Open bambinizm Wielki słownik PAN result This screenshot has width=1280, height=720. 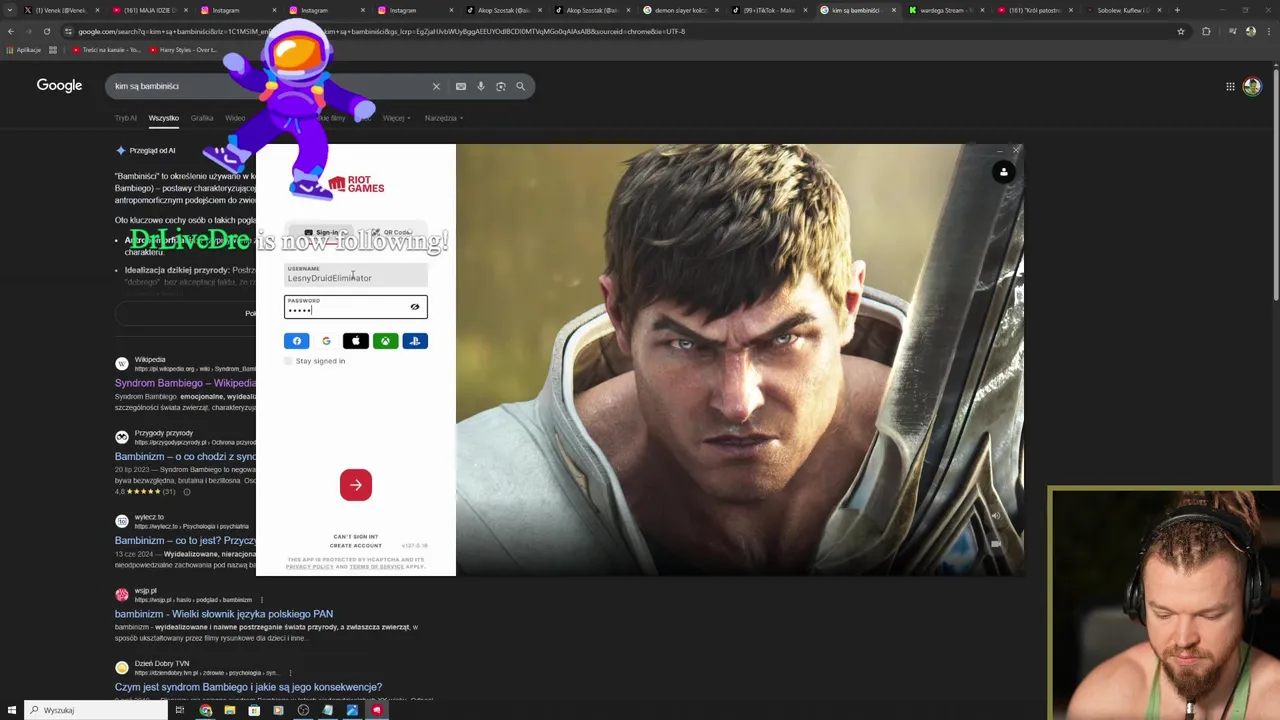(224, 614)
